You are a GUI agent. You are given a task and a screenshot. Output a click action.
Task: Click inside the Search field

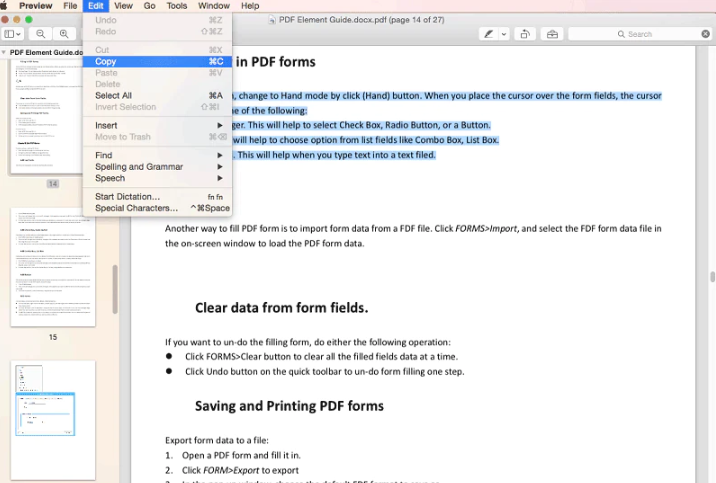click(x=639, y=34)
